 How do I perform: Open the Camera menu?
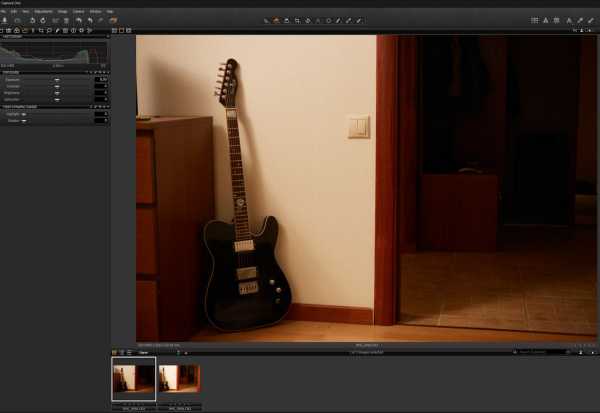pos(78,11)
